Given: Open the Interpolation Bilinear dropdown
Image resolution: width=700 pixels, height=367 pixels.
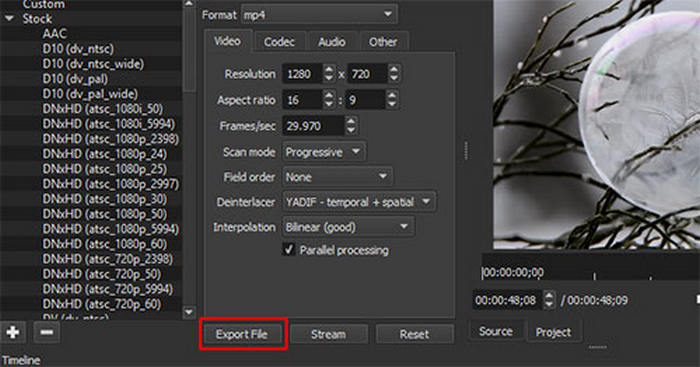Looking at the screenshot, I should (348, 227).
